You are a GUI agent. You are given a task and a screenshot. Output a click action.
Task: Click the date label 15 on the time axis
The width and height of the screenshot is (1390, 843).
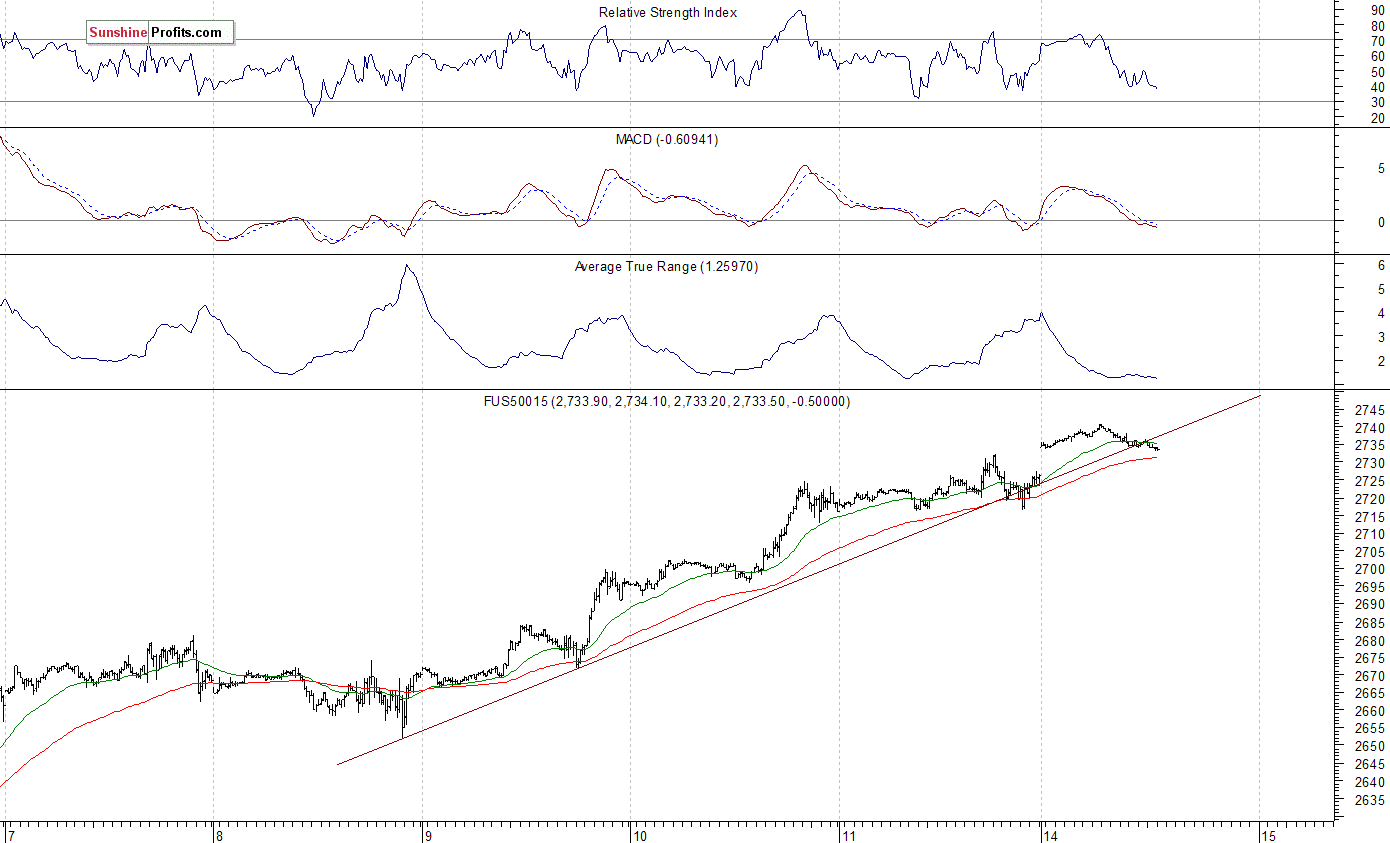1269,834
